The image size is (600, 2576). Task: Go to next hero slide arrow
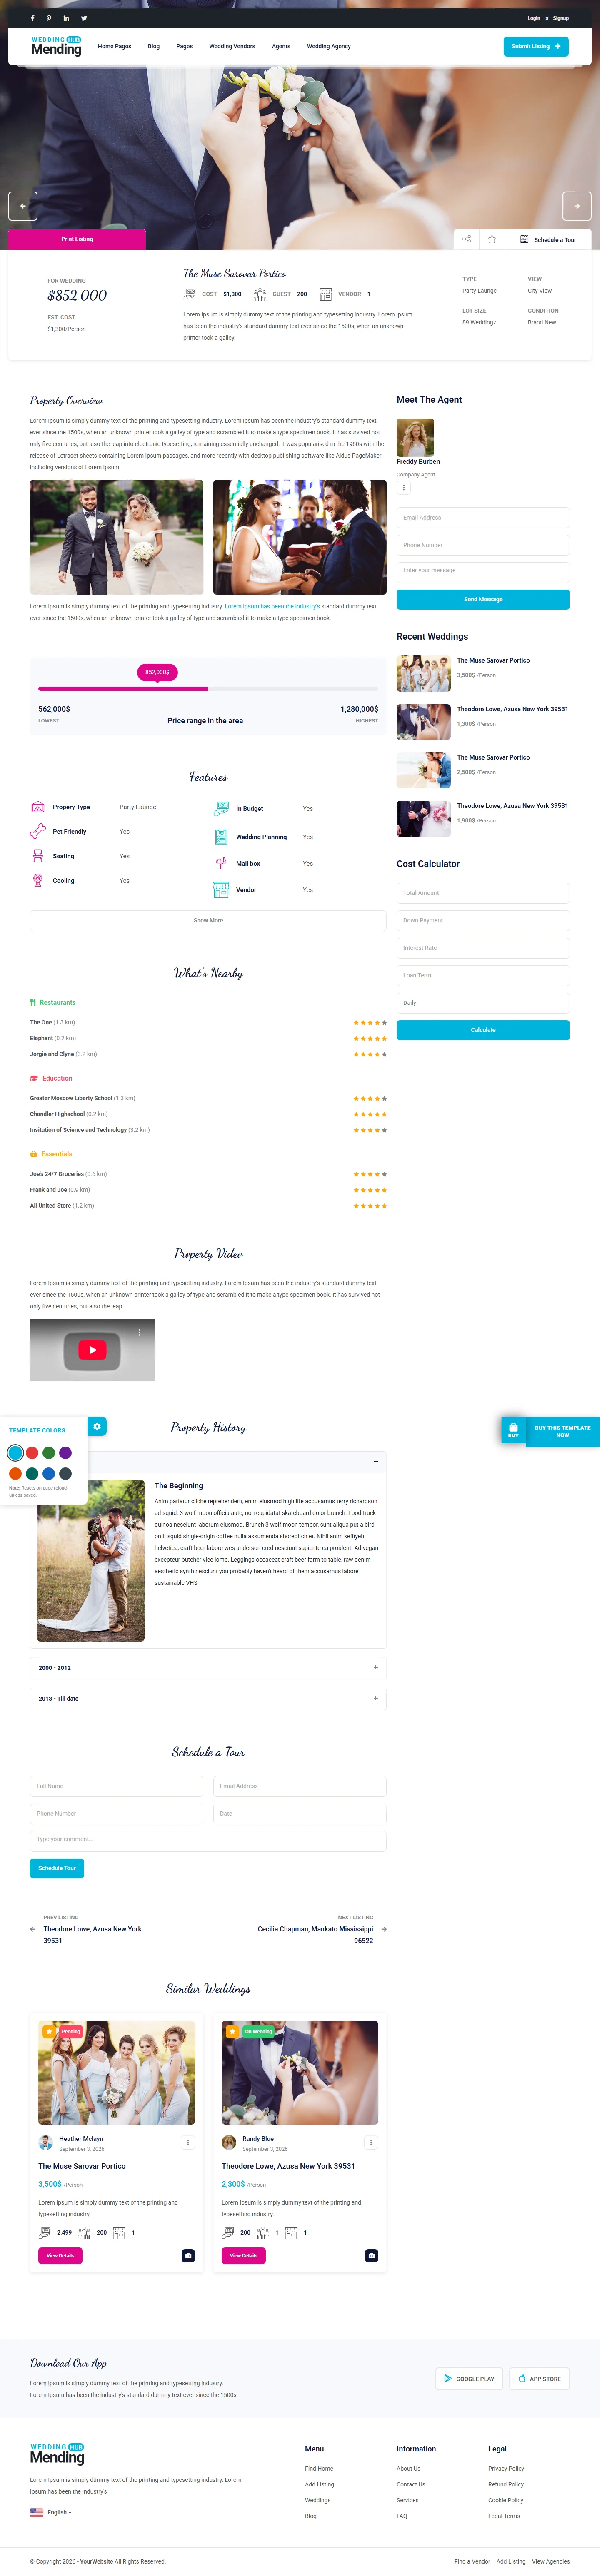tap(577, 206)
